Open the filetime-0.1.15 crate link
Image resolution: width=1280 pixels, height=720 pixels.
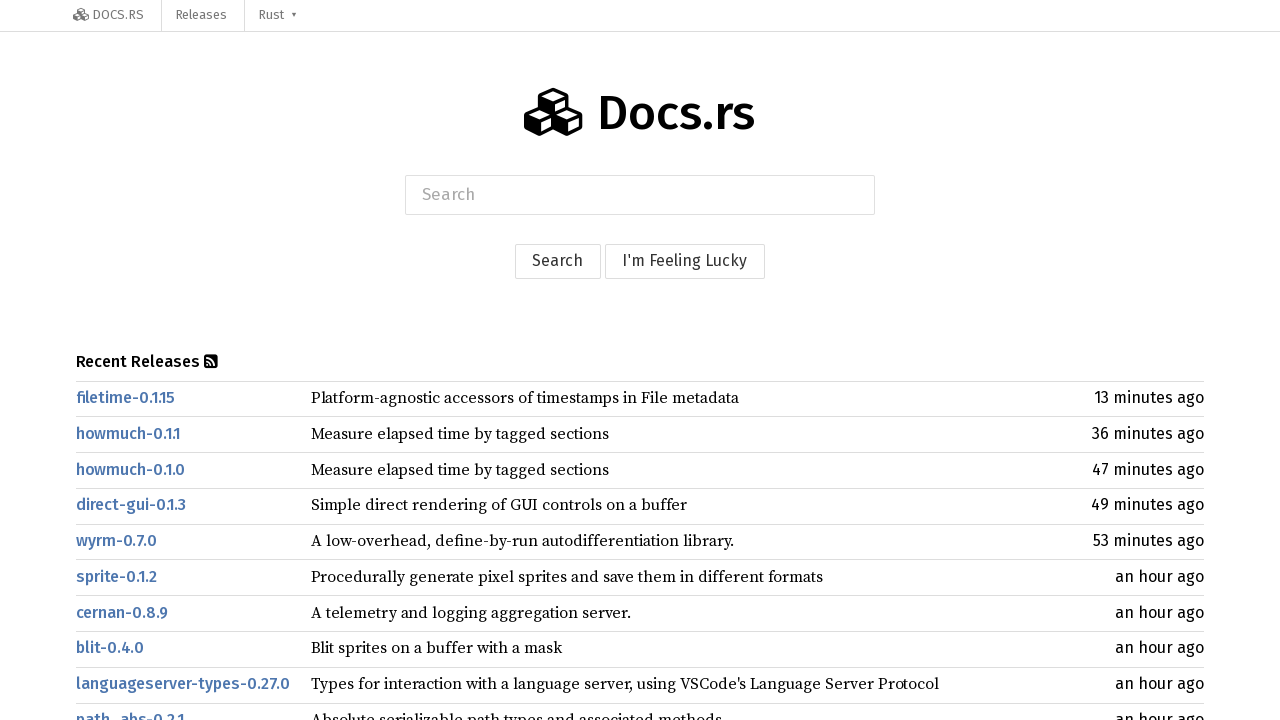(125, 398)
